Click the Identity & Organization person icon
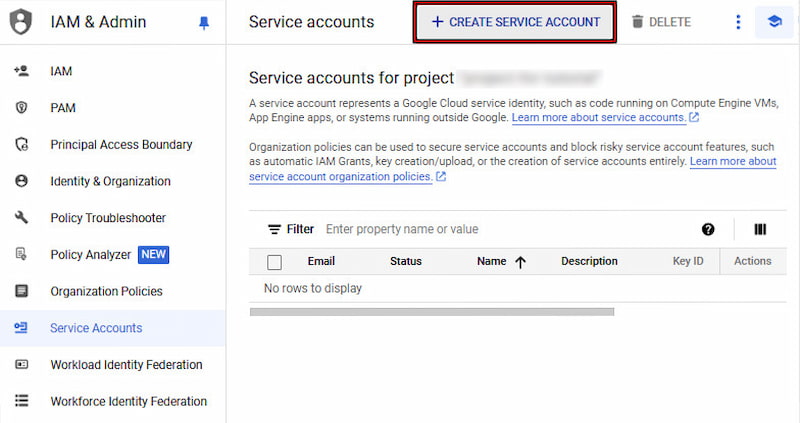Image resolution: width=800 pixels, height=423 pixels. click(x=21, y=181)
